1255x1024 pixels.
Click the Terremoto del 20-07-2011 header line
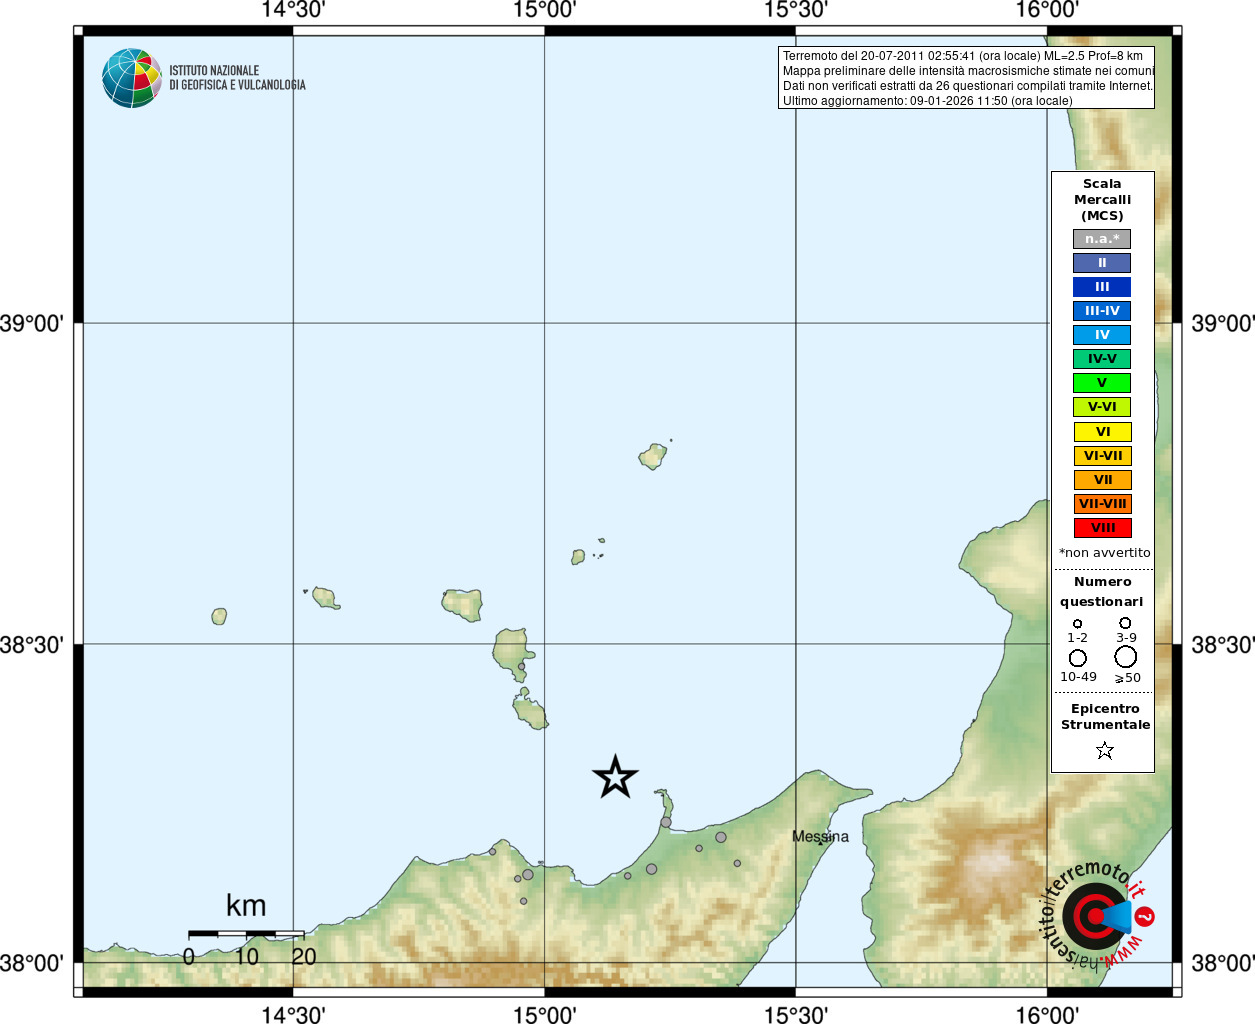click(963, 56)
